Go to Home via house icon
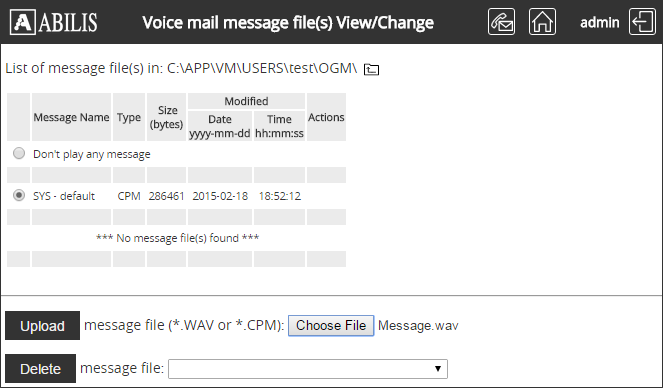Image resolution: width=663 pixels, height=388 pixels. click(x=542, y=22)
